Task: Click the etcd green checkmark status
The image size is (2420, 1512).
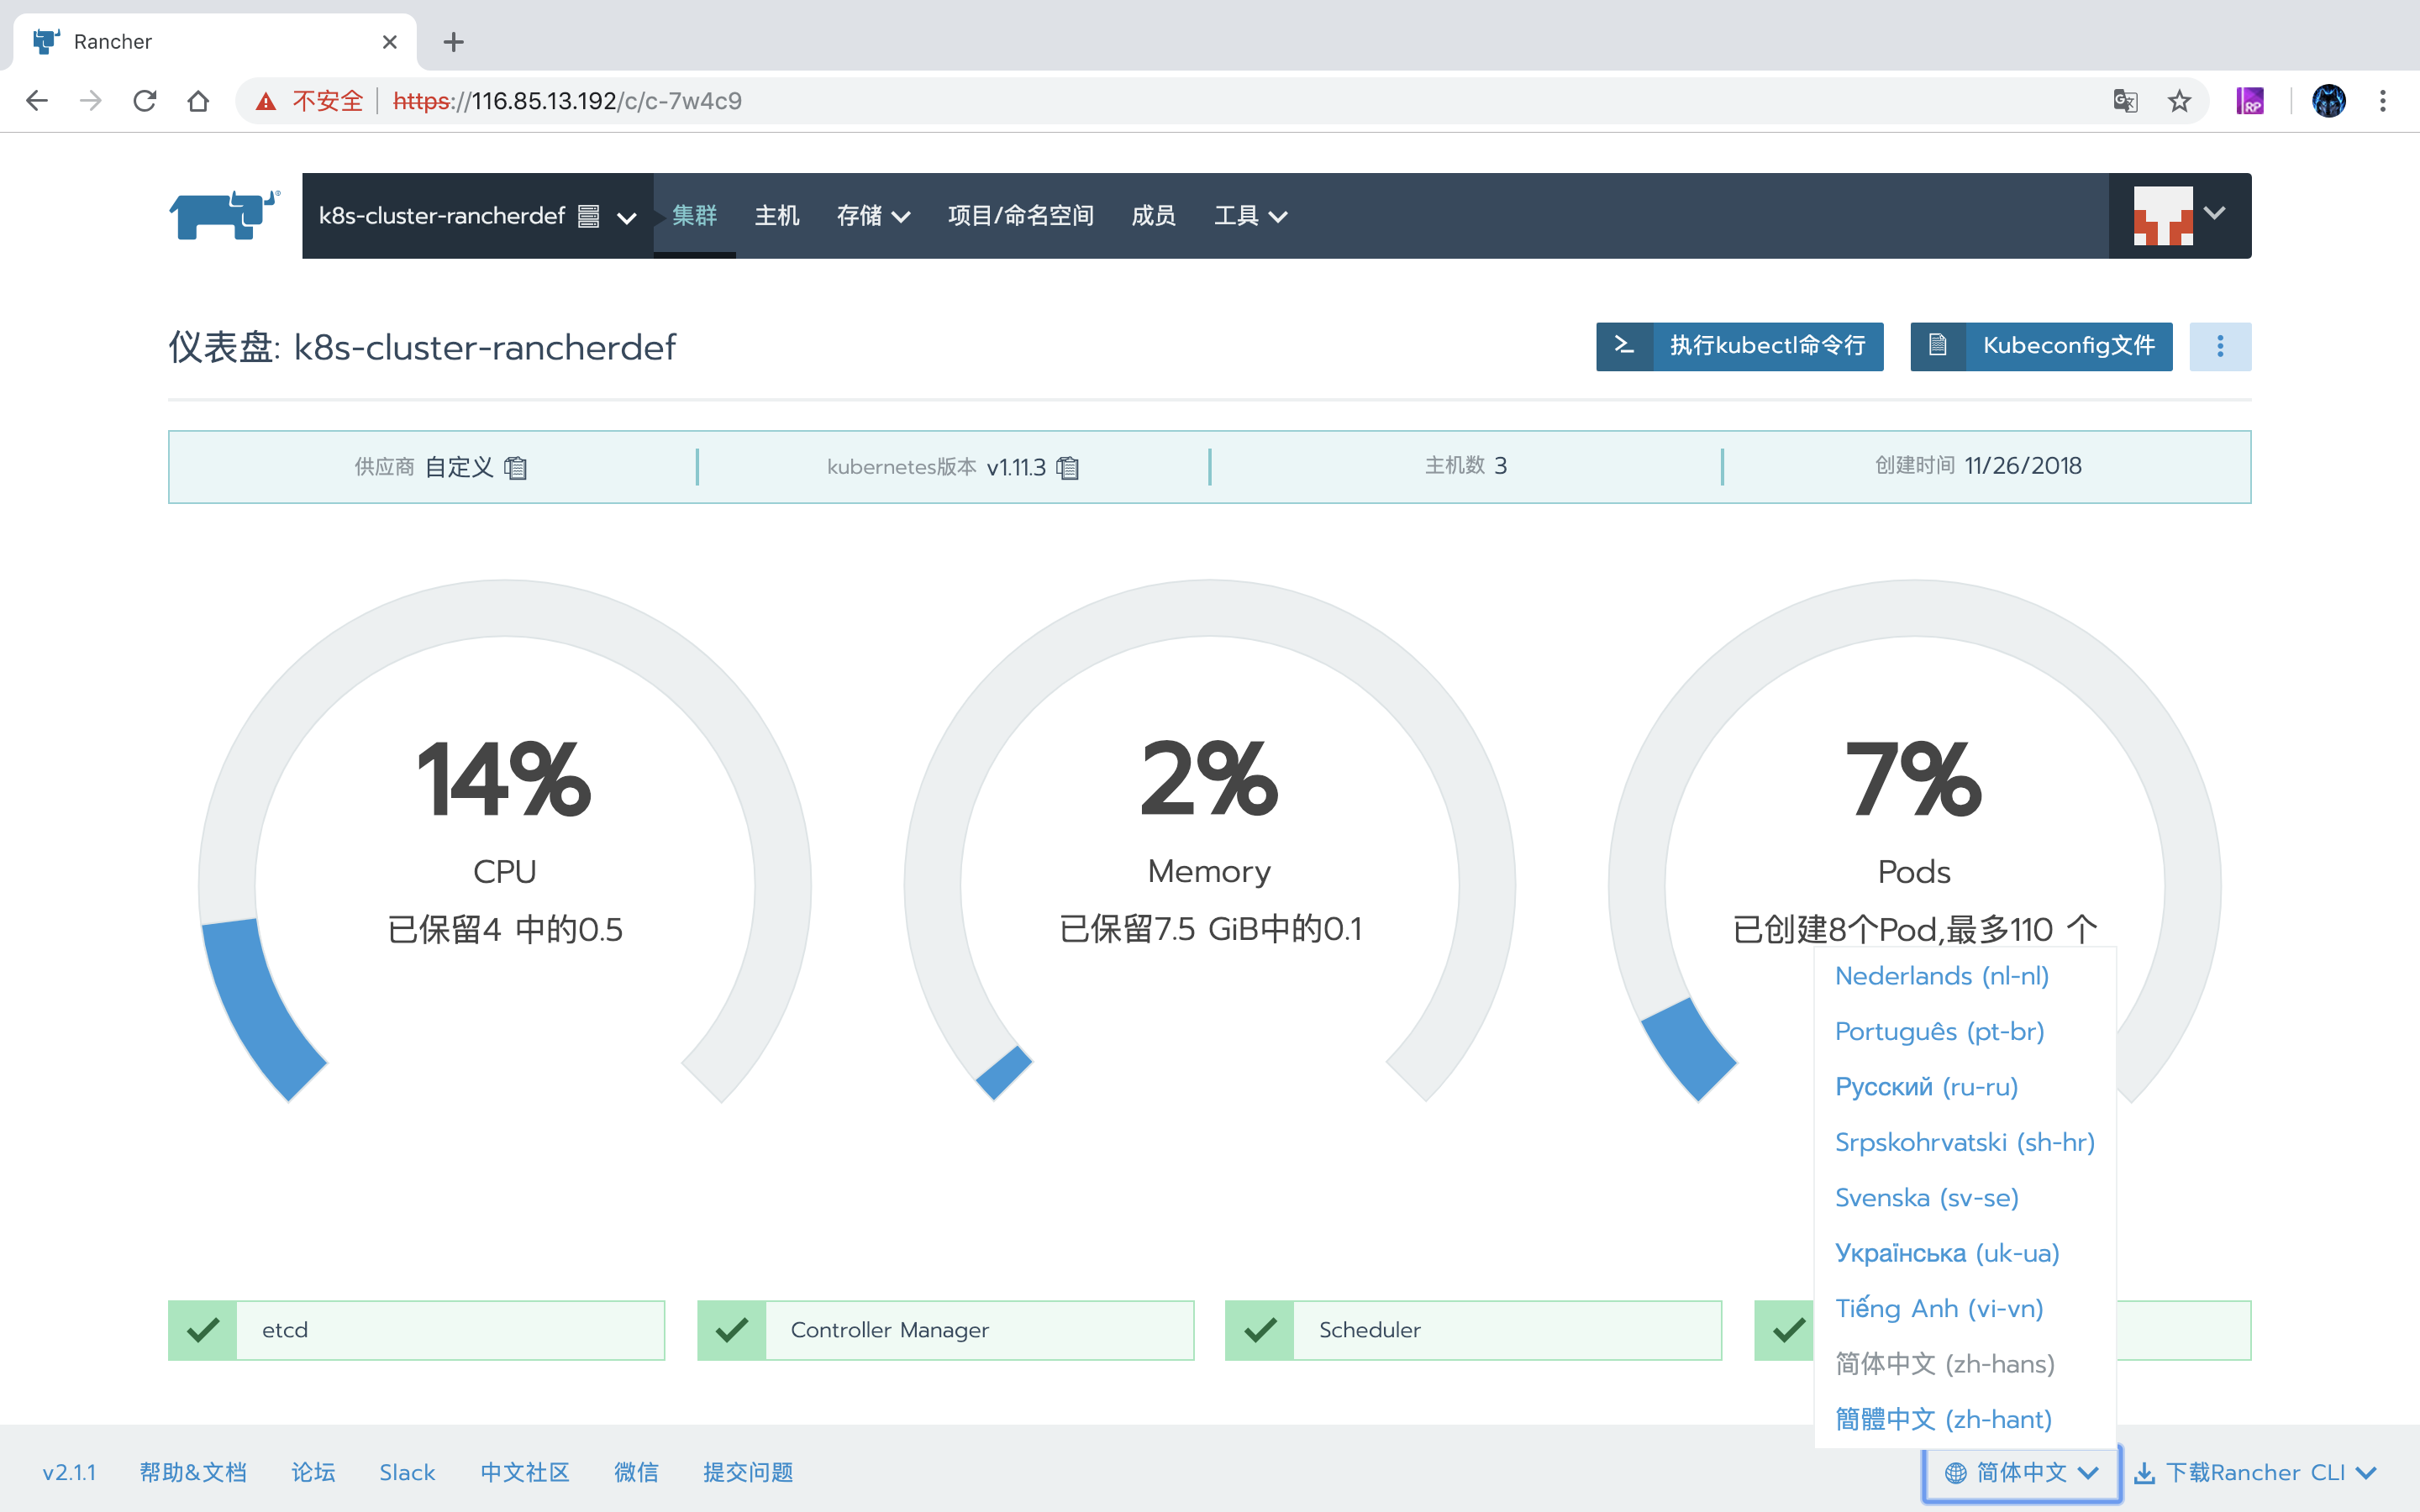Action: (x=203, y=1330)
